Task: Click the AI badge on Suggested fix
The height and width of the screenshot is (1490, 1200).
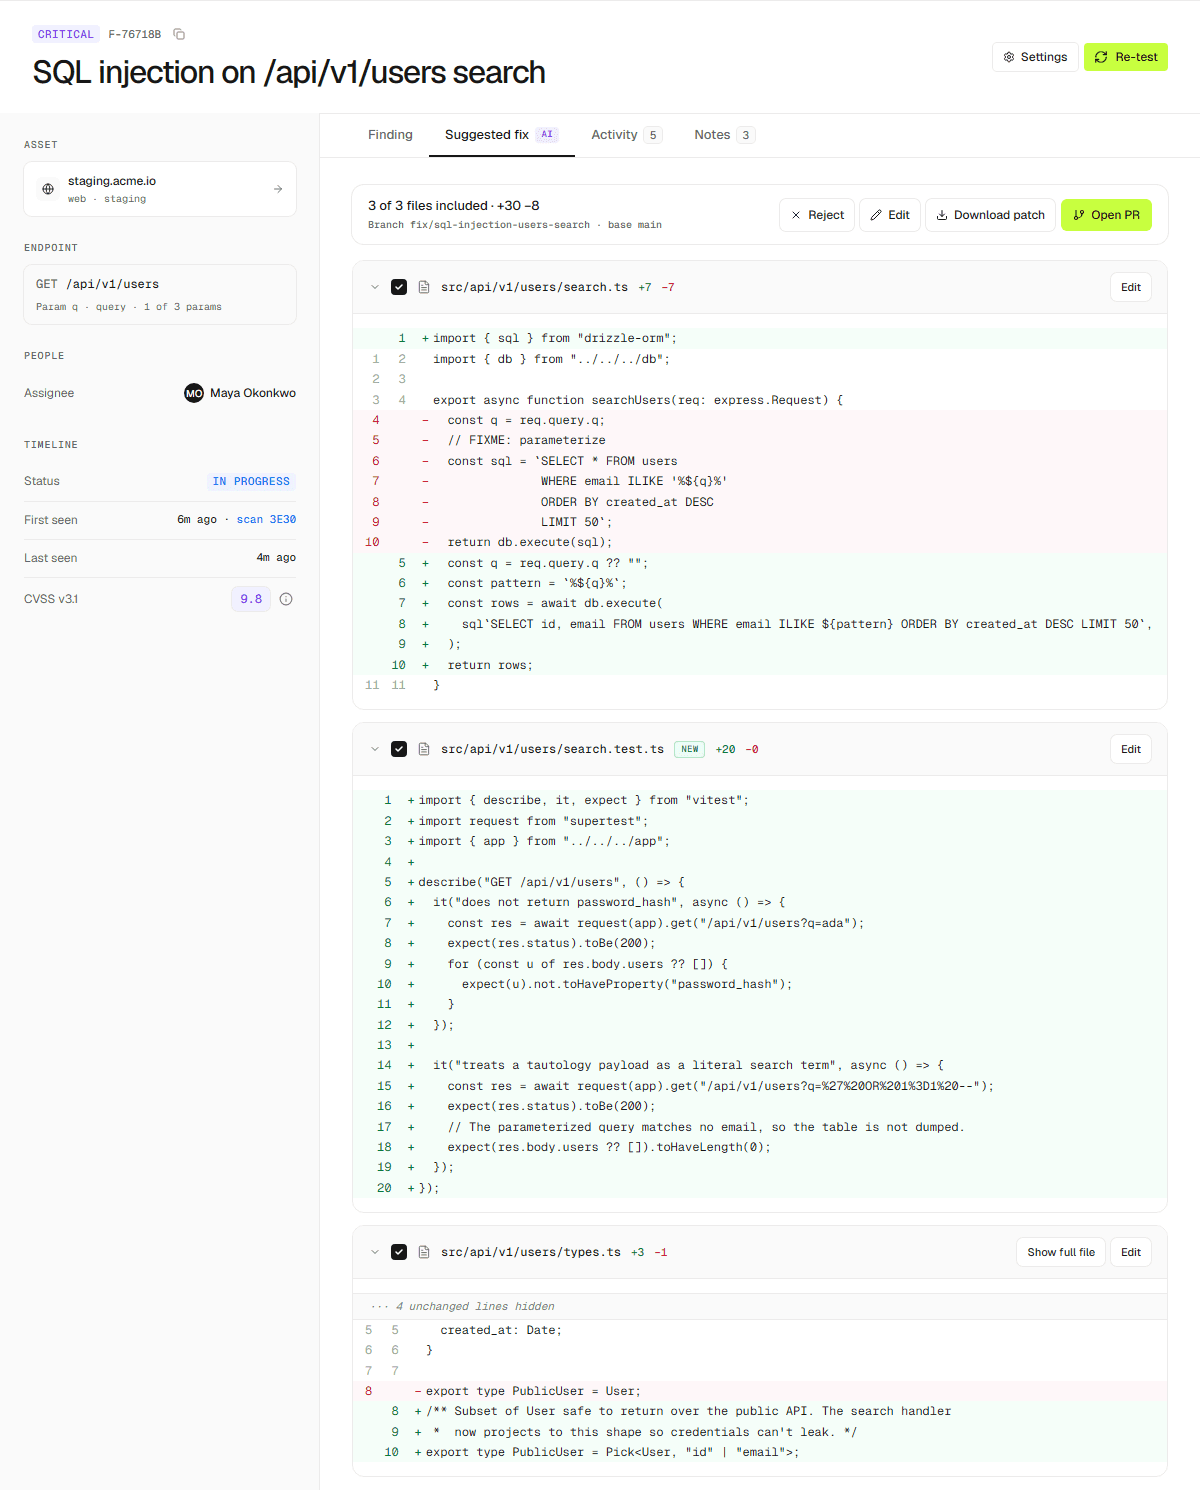Action: [x=547, y=135]
